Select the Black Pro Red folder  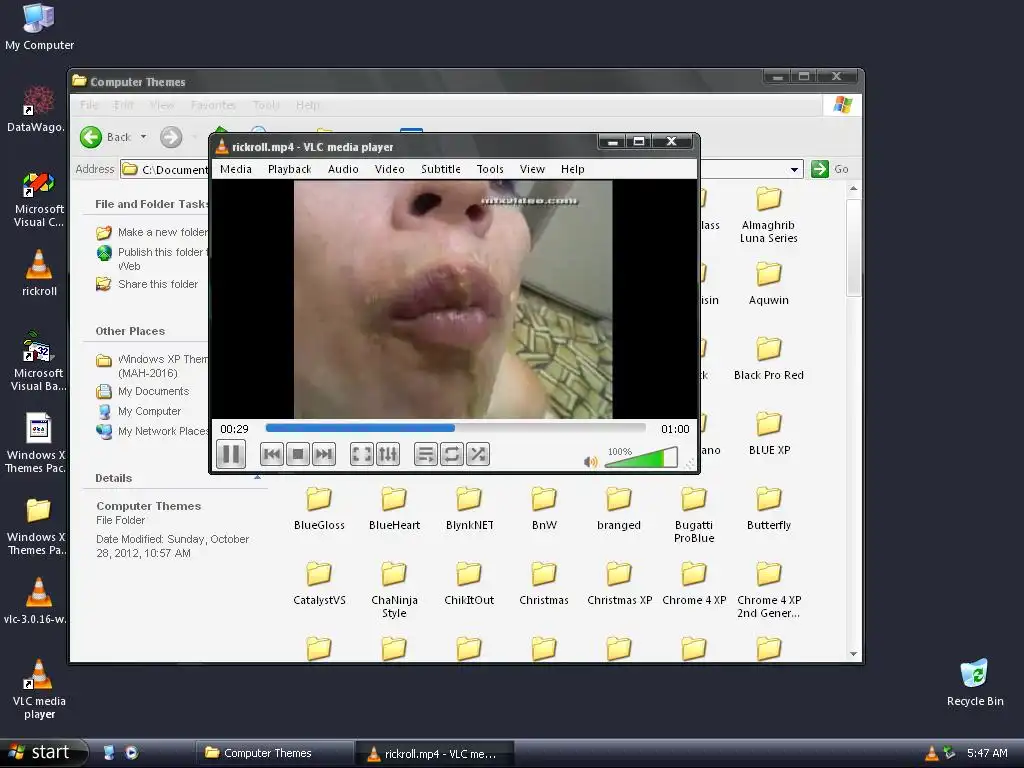pyautogui.click(x=769, y=359)
